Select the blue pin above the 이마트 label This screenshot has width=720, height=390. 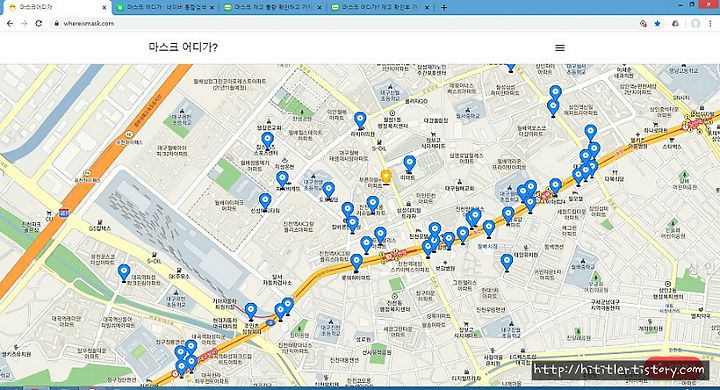(x=410, y=164)
